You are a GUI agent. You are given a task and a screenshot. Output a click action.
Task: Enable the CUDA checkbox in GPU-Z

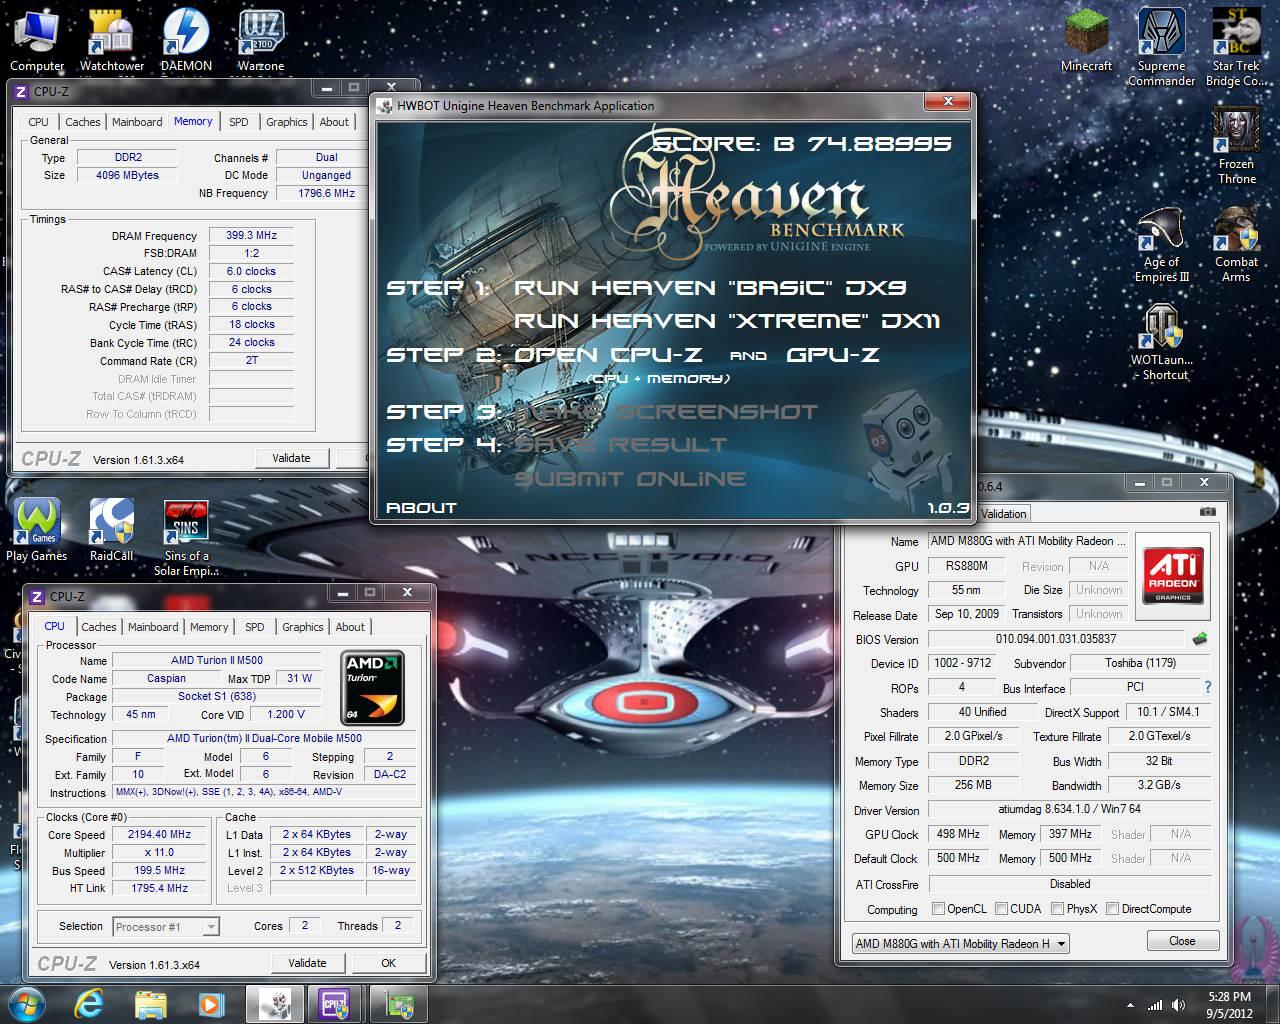click(x=1001, y=909)
